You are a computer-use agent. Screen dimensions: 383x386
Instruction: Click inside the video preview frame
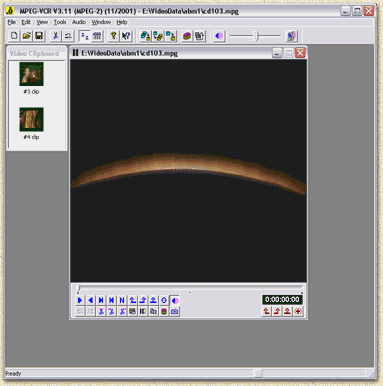[x=188, y=171]
